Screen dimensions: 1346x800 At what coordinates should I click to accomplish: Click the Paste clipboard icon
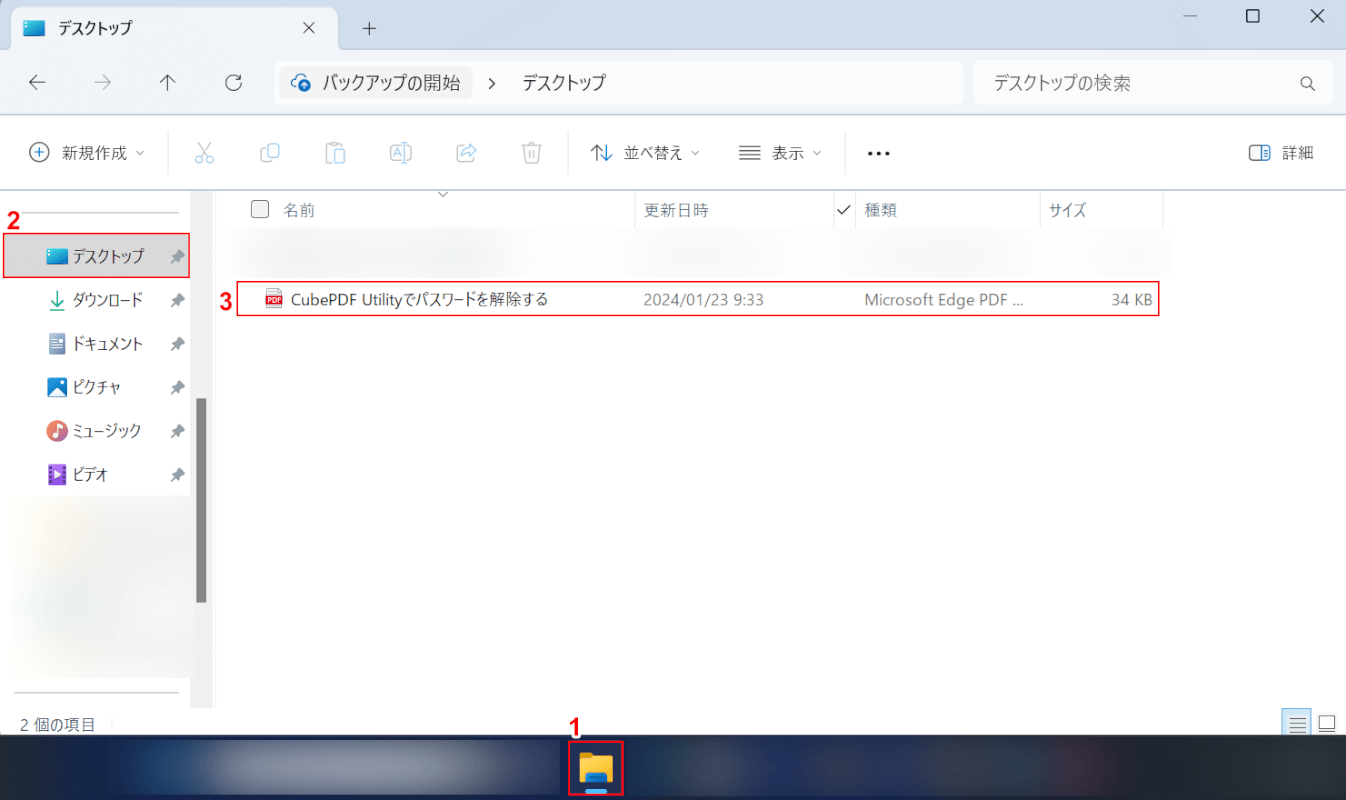(x=335, y=153)
